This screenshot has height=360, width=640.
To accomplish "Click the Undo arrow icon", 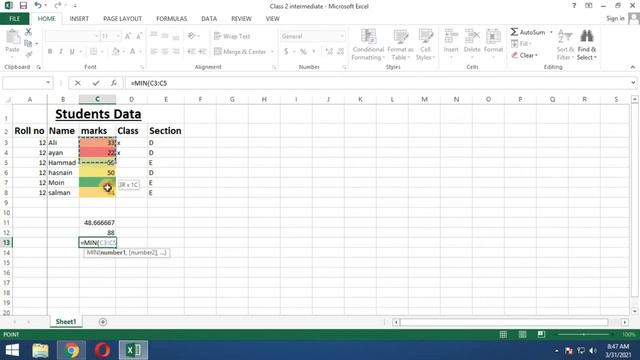I will 38,5.
